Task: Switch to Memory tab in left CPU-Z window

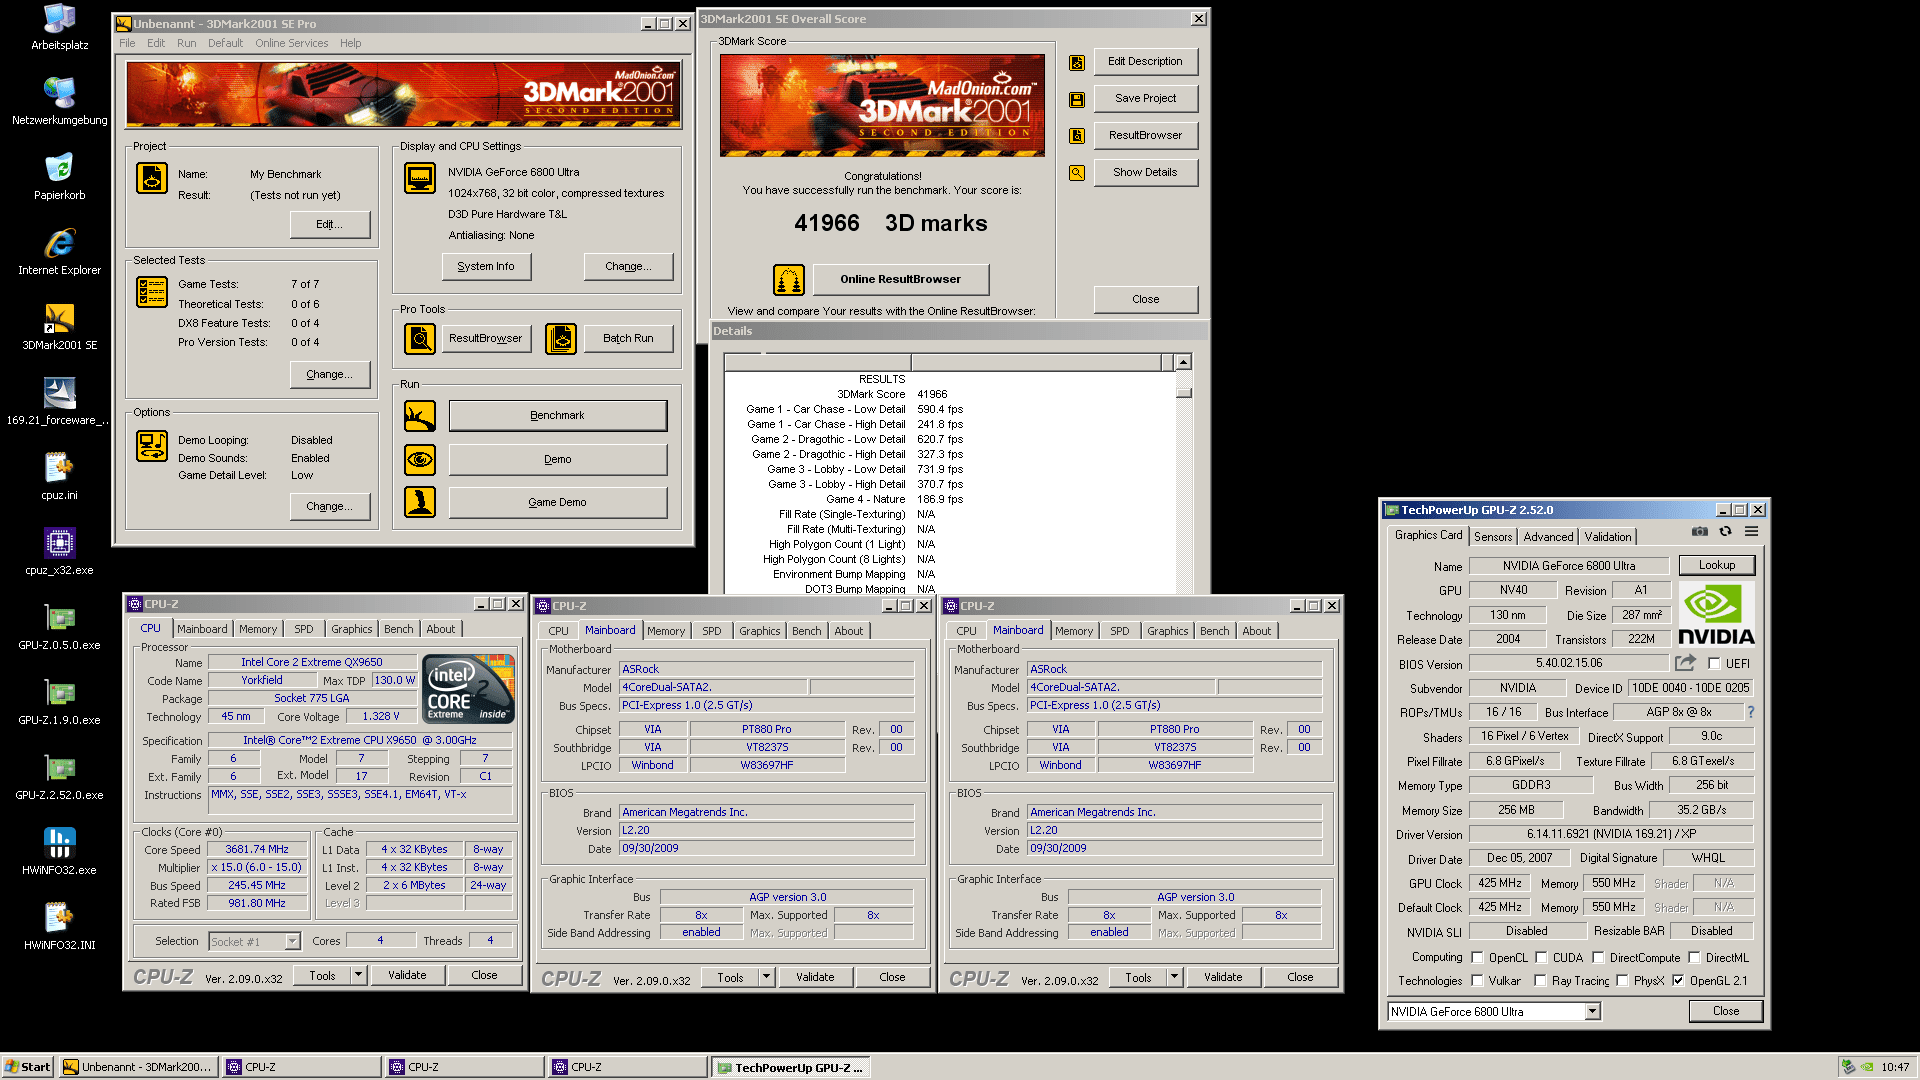Action: [258, 629]
